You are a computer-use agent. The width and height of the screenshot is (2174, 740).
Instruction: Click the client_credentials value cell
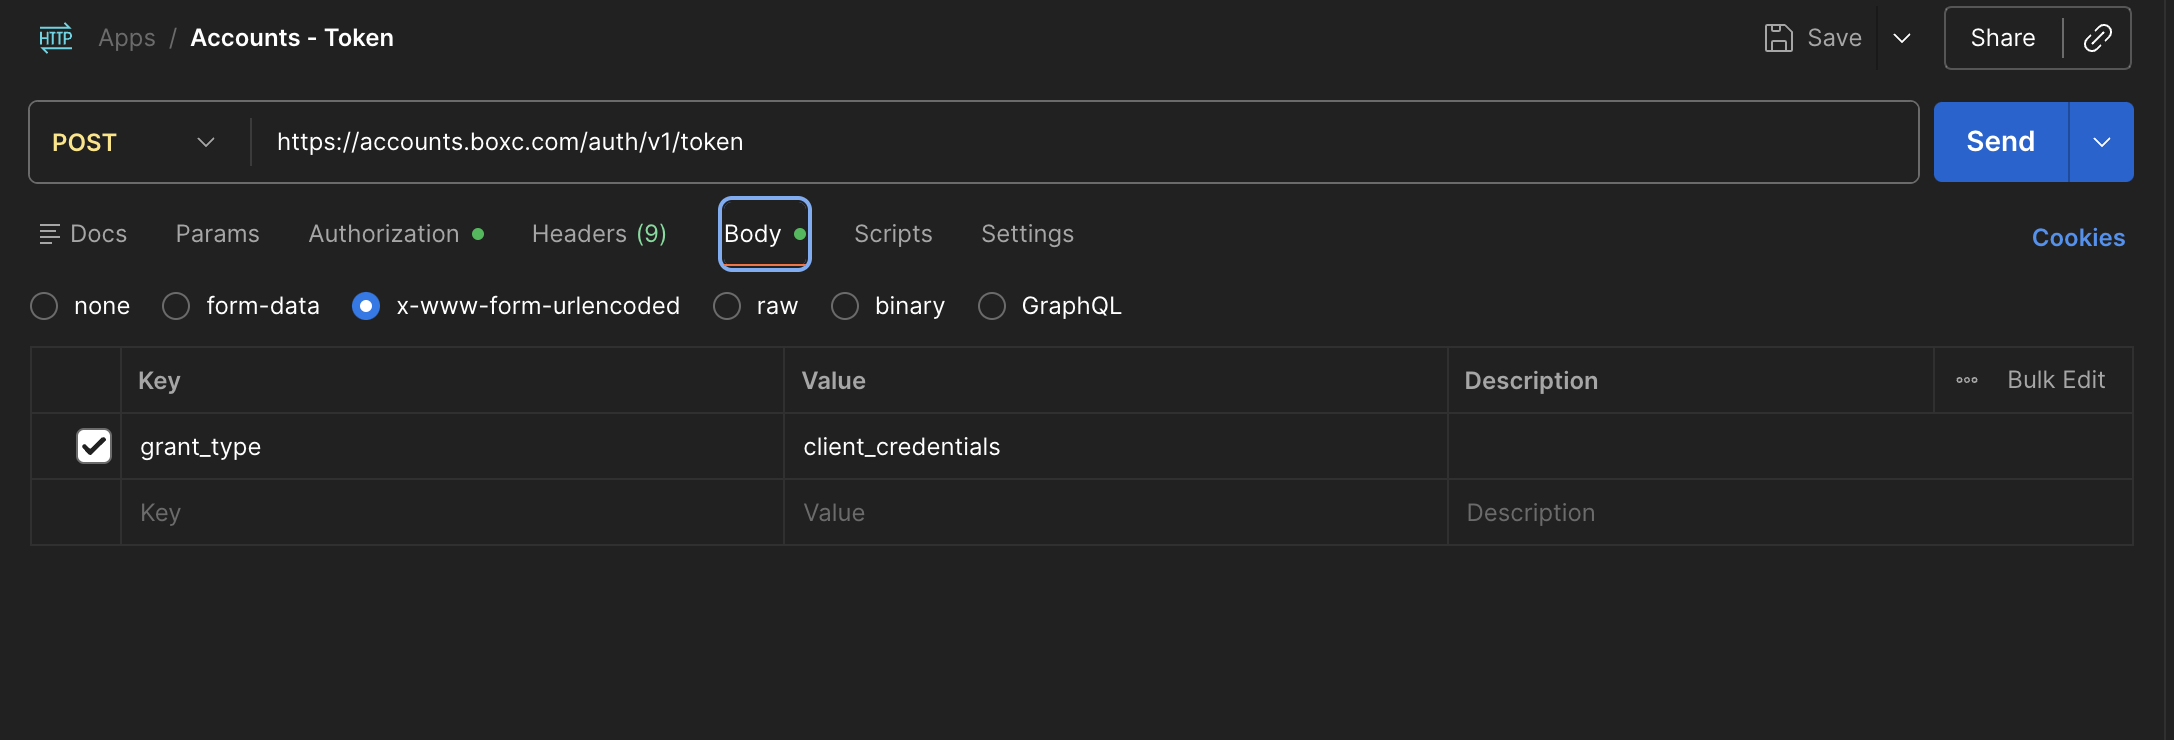1116,446
